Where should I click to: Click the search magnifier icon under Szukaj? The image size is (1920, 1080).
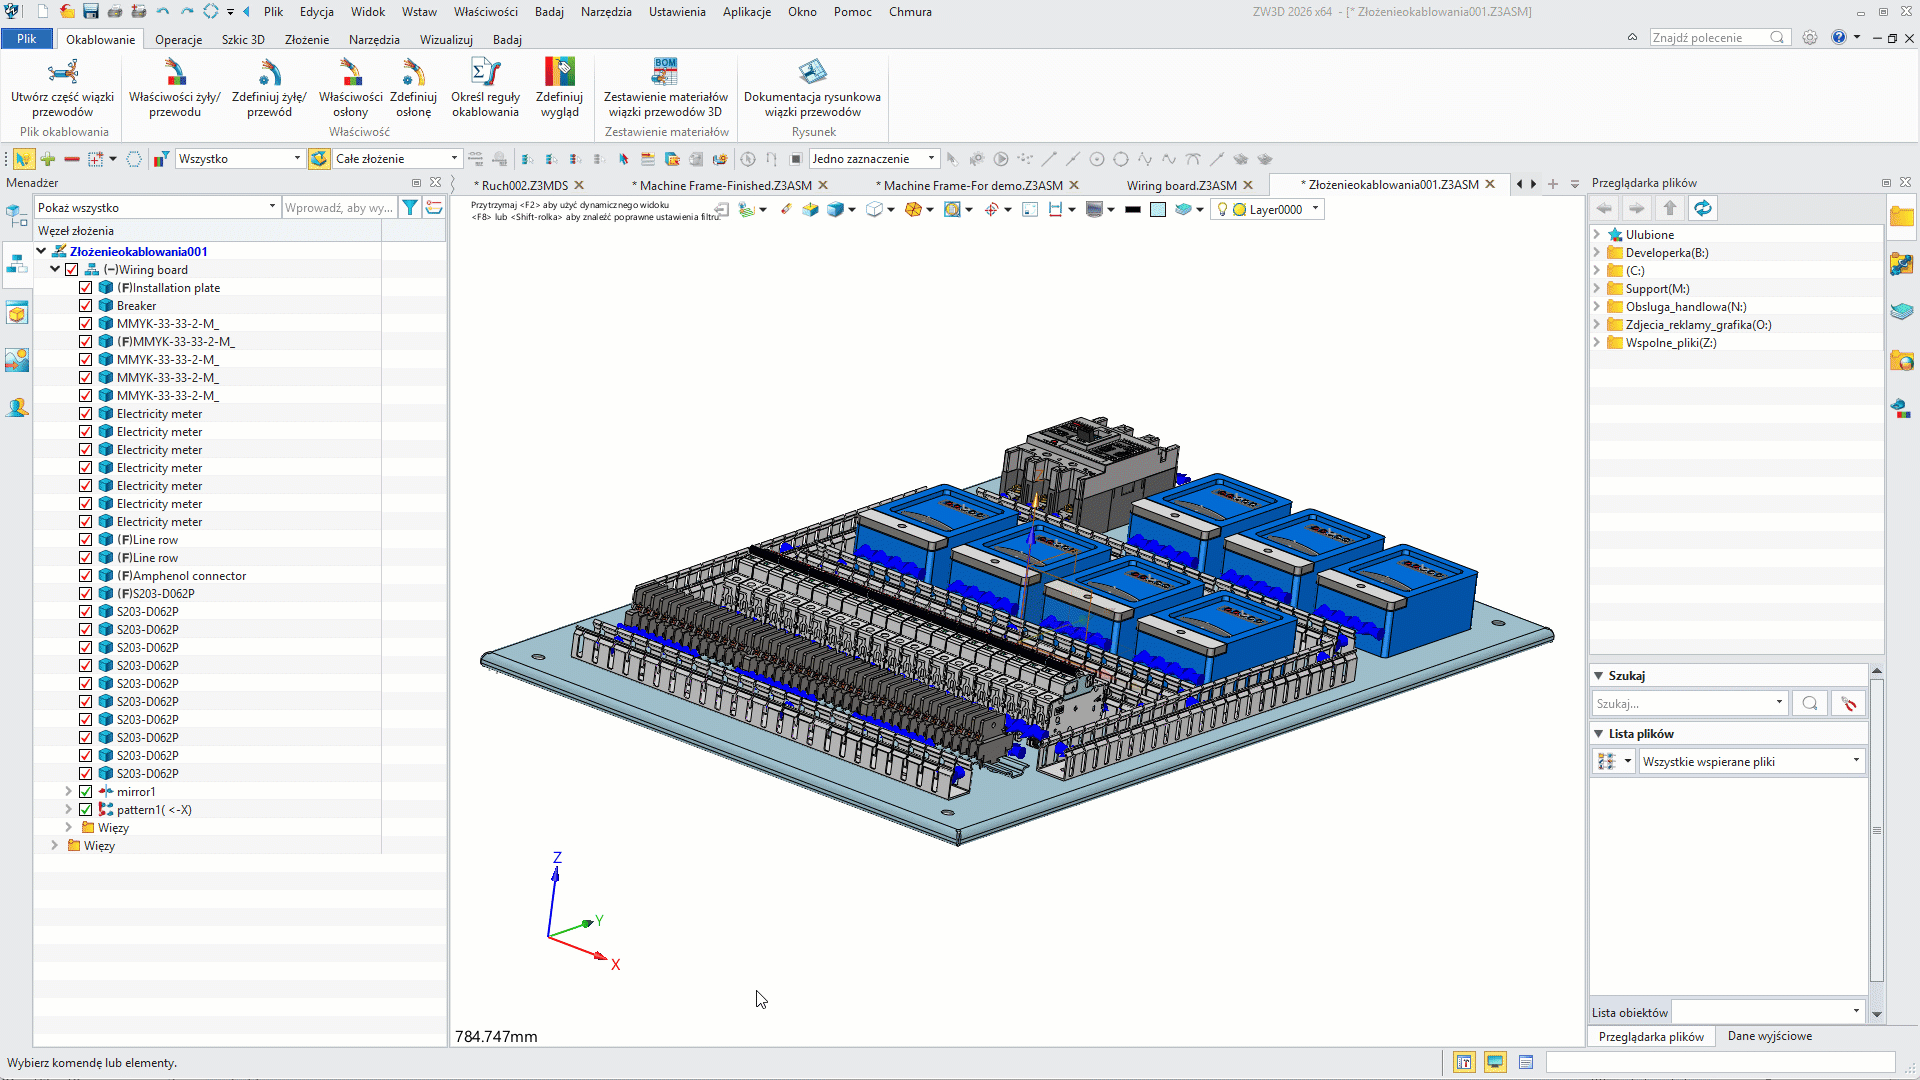click(x=1810, y=703)
